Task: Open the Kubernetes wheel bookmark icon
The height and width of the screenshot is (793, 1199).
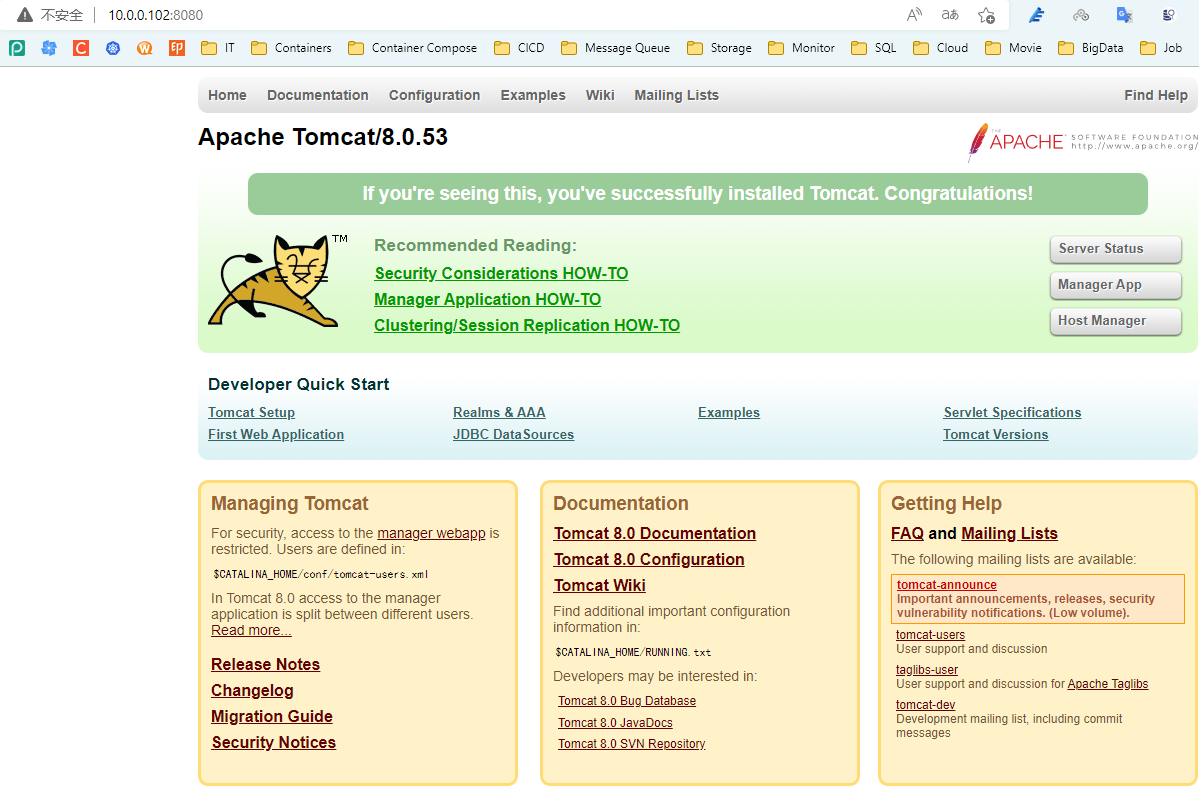Action: coord(113,48)
